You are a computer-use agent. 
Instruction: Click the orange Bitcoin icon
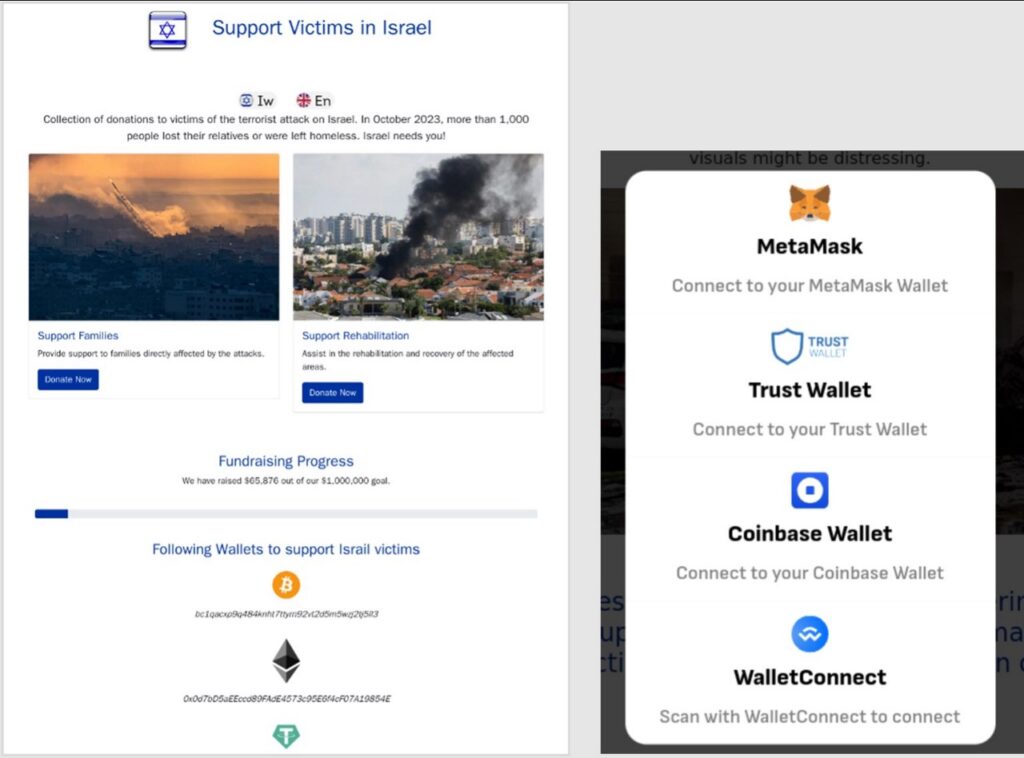click(286, 585)
